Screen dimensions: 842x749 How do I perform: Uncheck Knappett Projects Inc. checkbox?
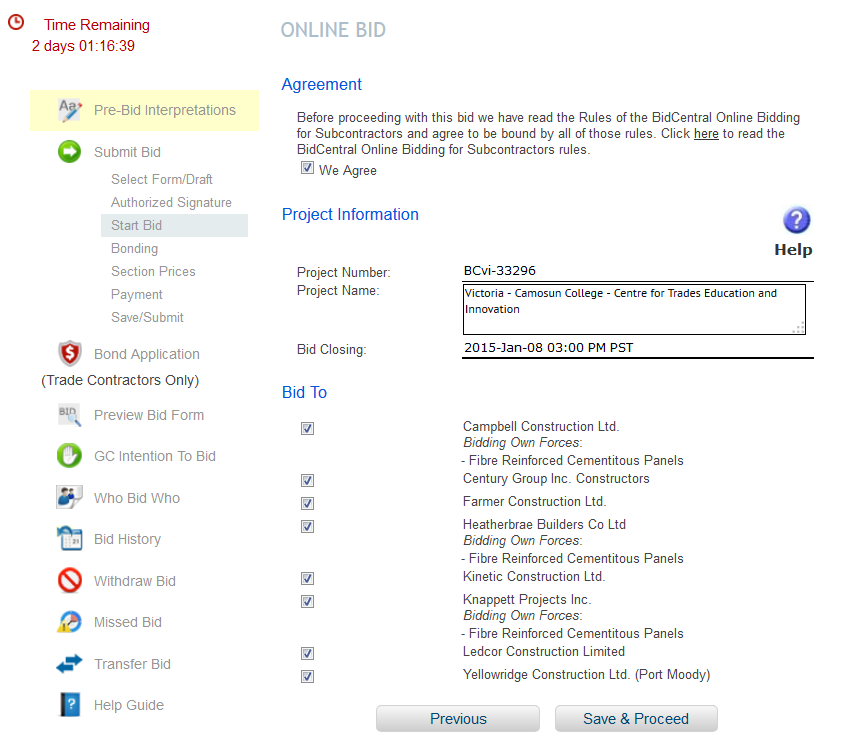coord(307,601)
